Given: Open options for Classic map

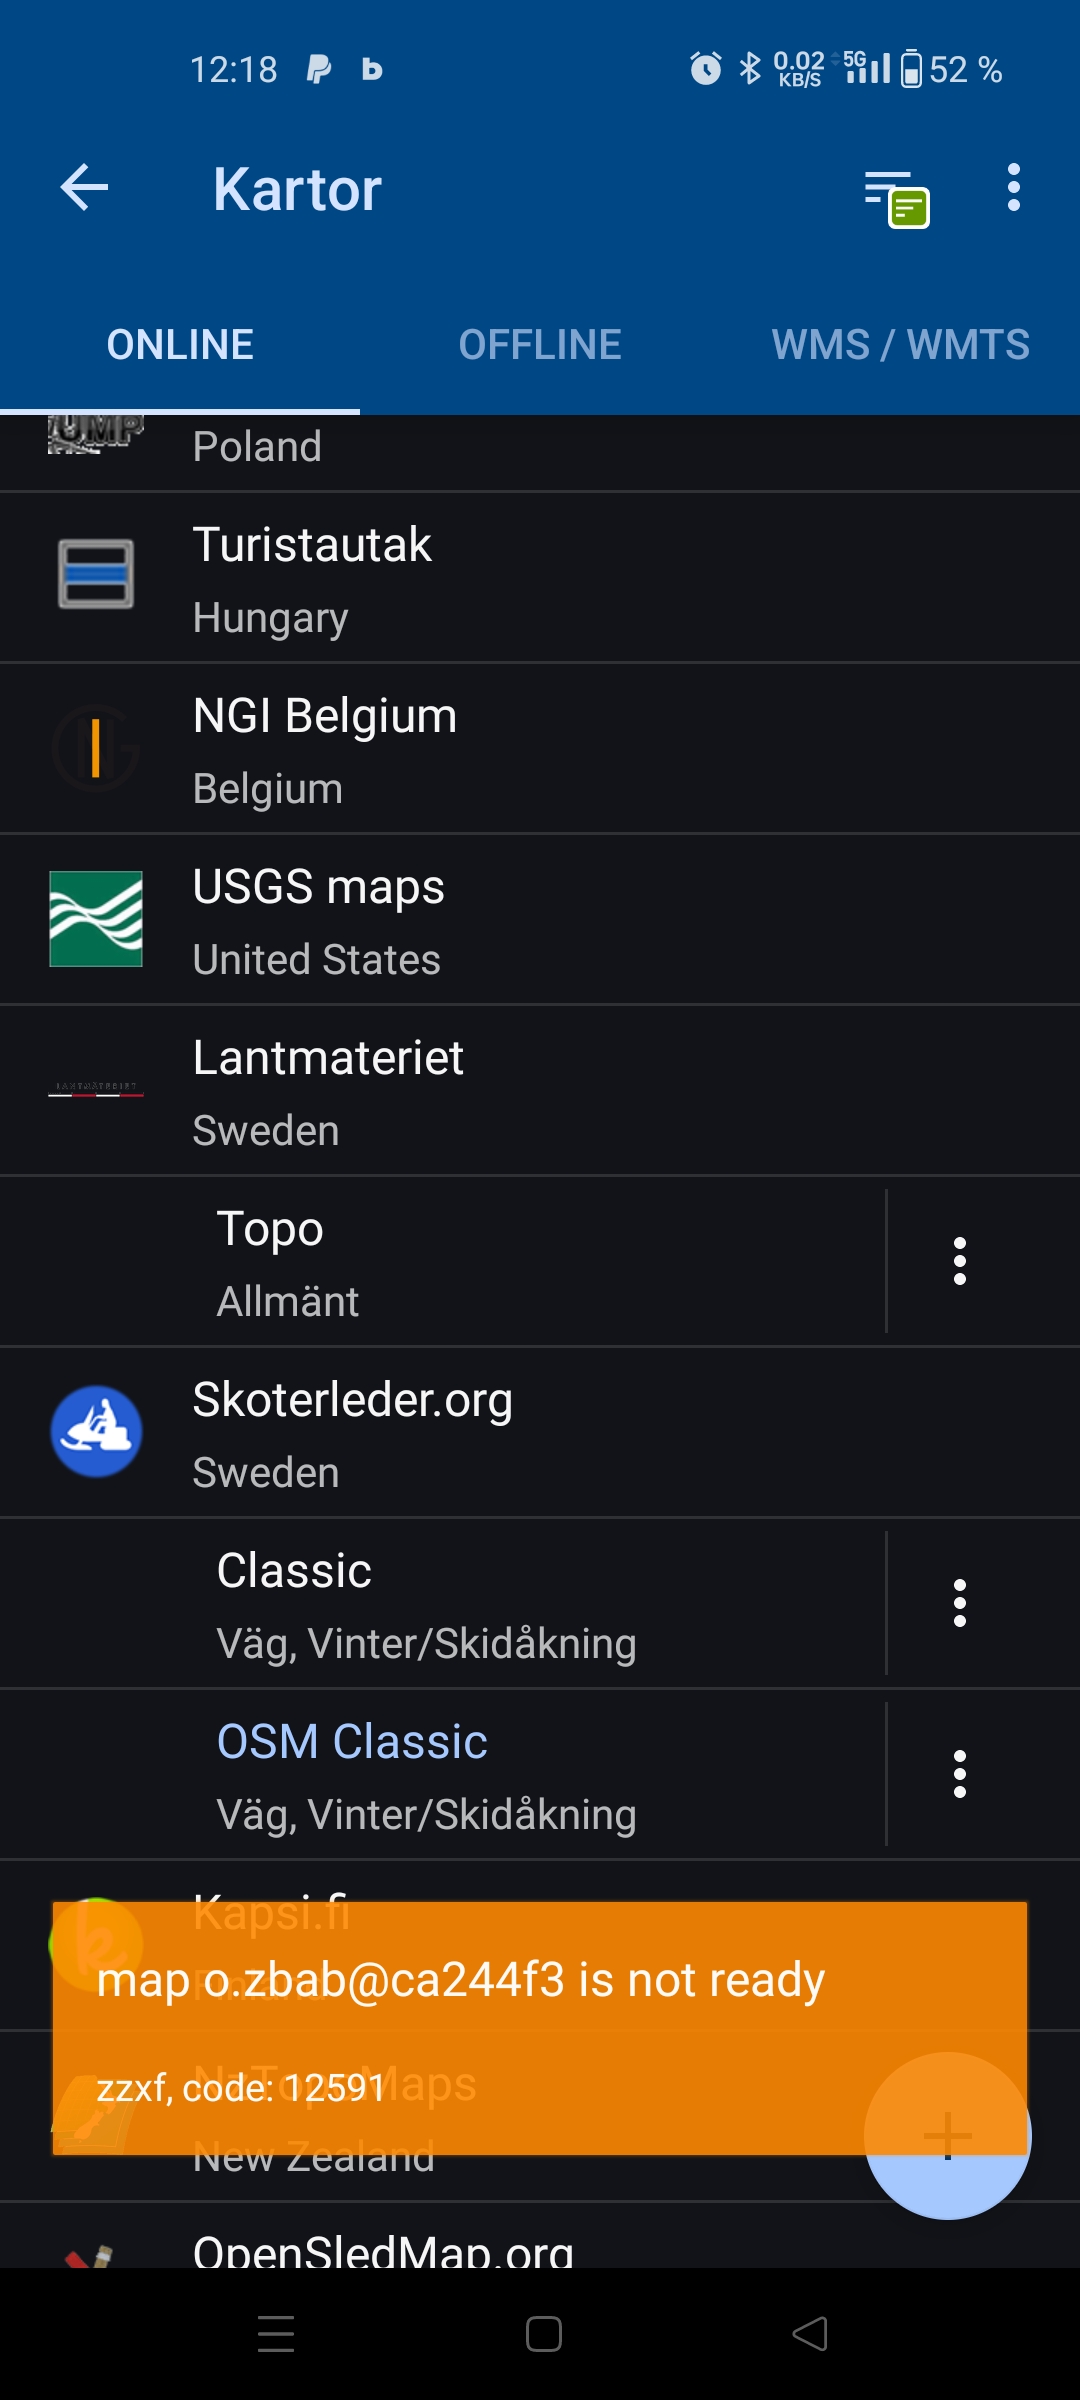Looking at the screenshot, I should 960,1603.
